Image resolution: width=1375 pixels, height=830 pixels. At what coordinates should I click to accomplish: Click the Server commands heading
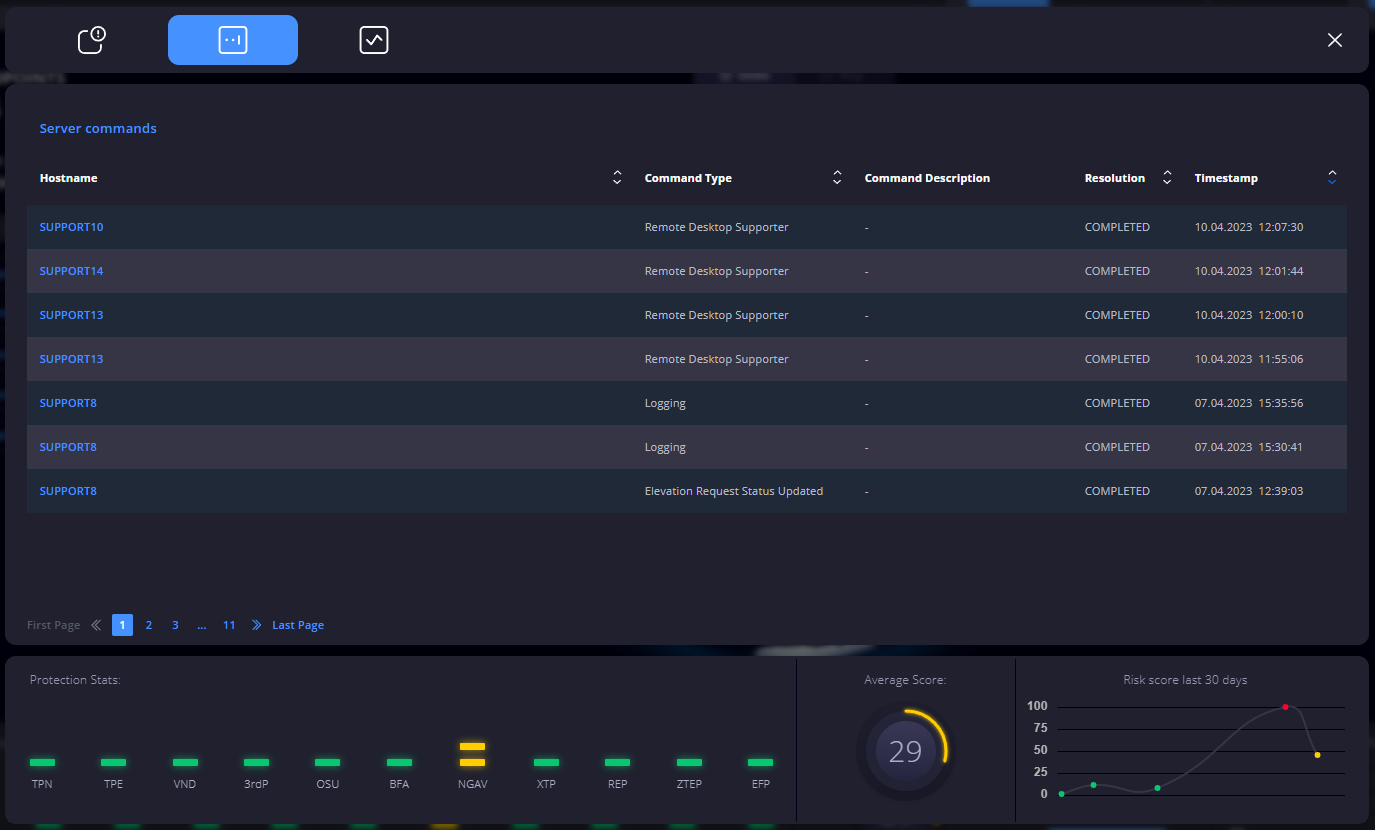click(x=98, y=128)
